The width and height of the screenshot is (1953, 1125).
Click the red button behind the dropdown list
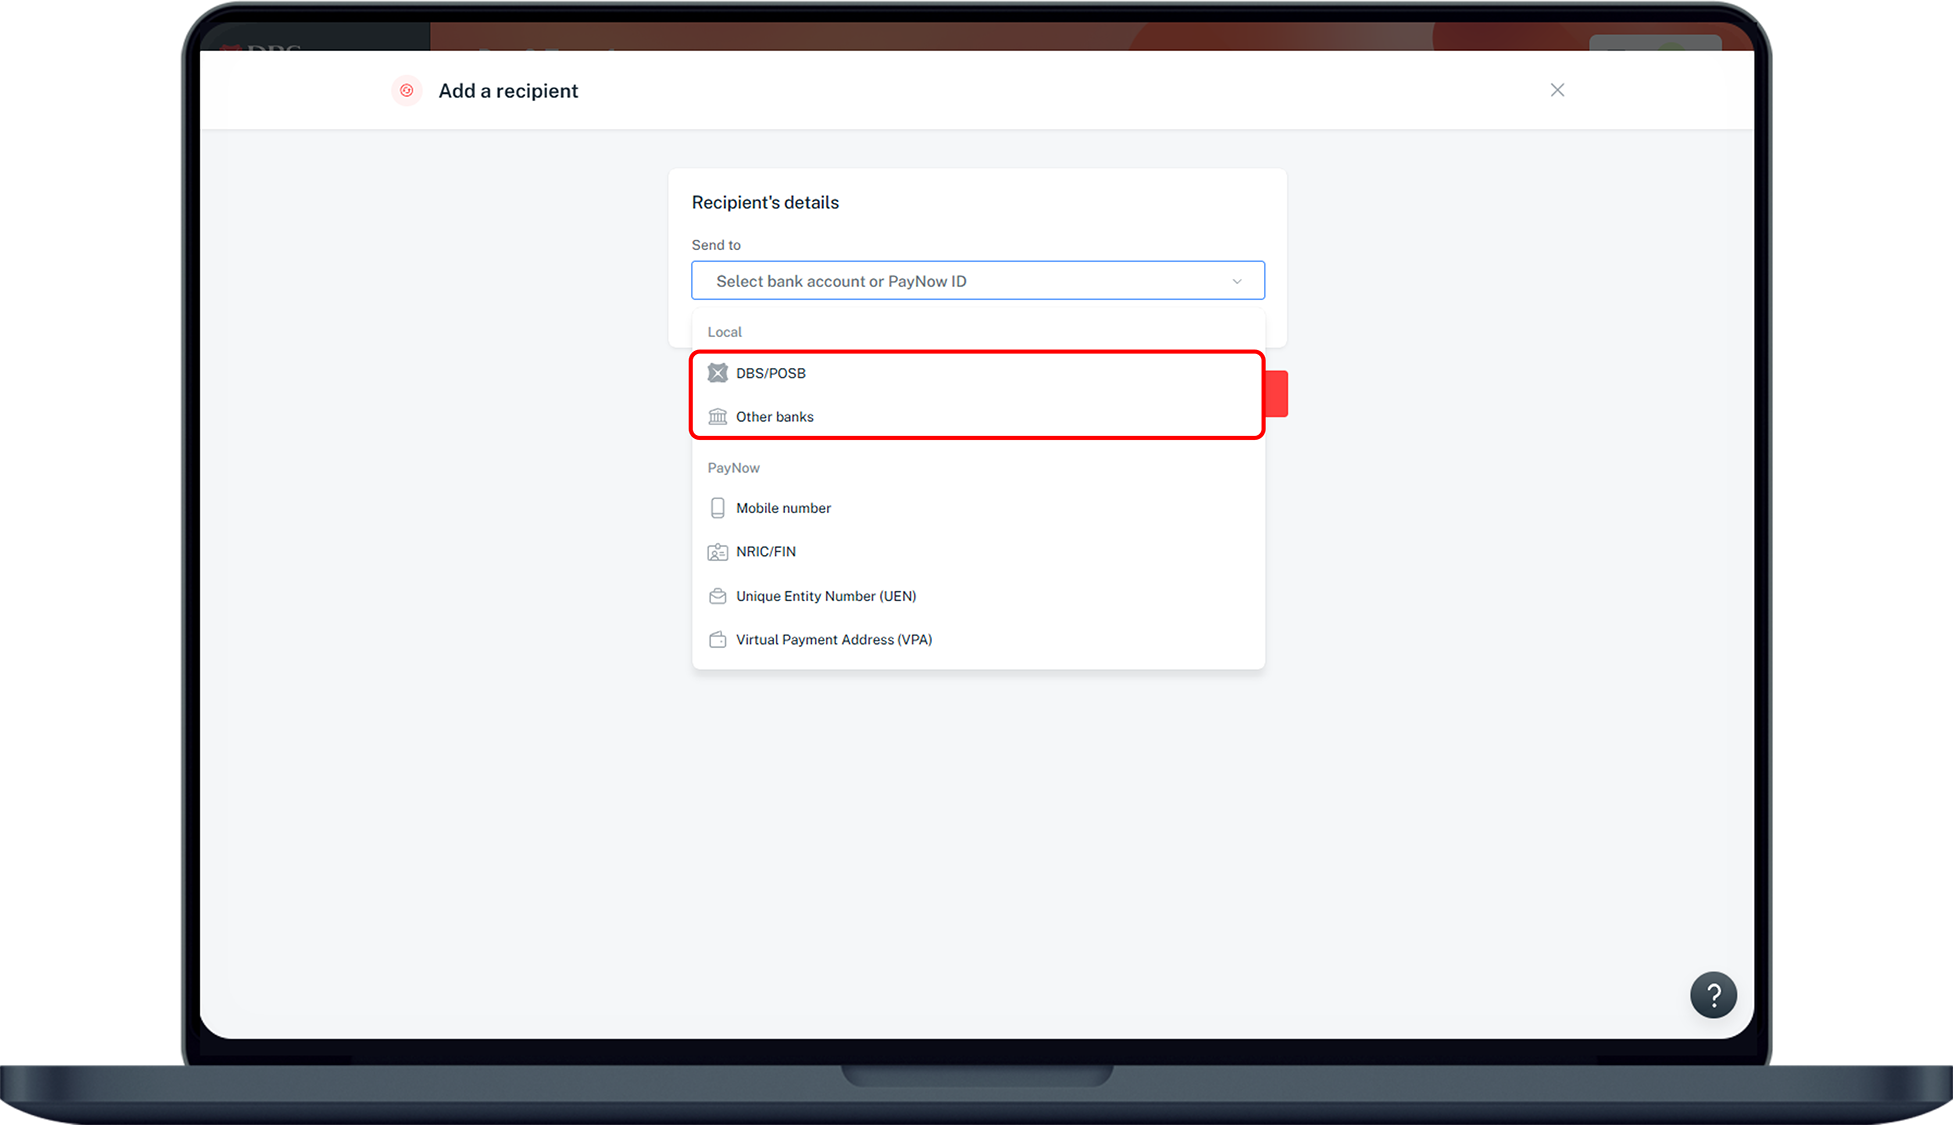point(1277,394)
